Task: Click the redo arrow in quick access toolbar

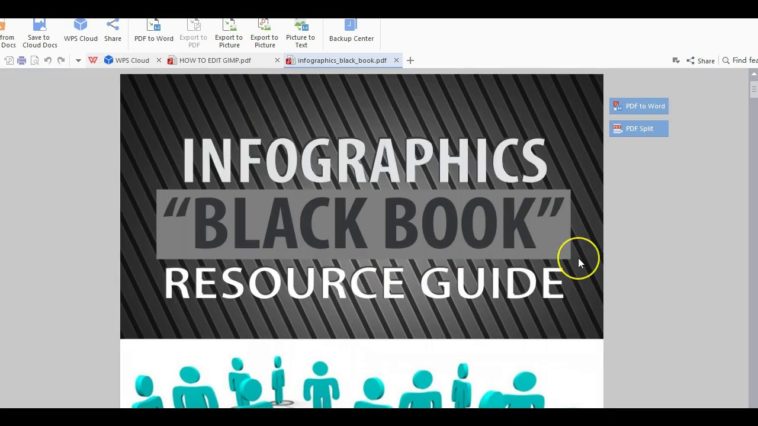Action: (x=60, y=60)
